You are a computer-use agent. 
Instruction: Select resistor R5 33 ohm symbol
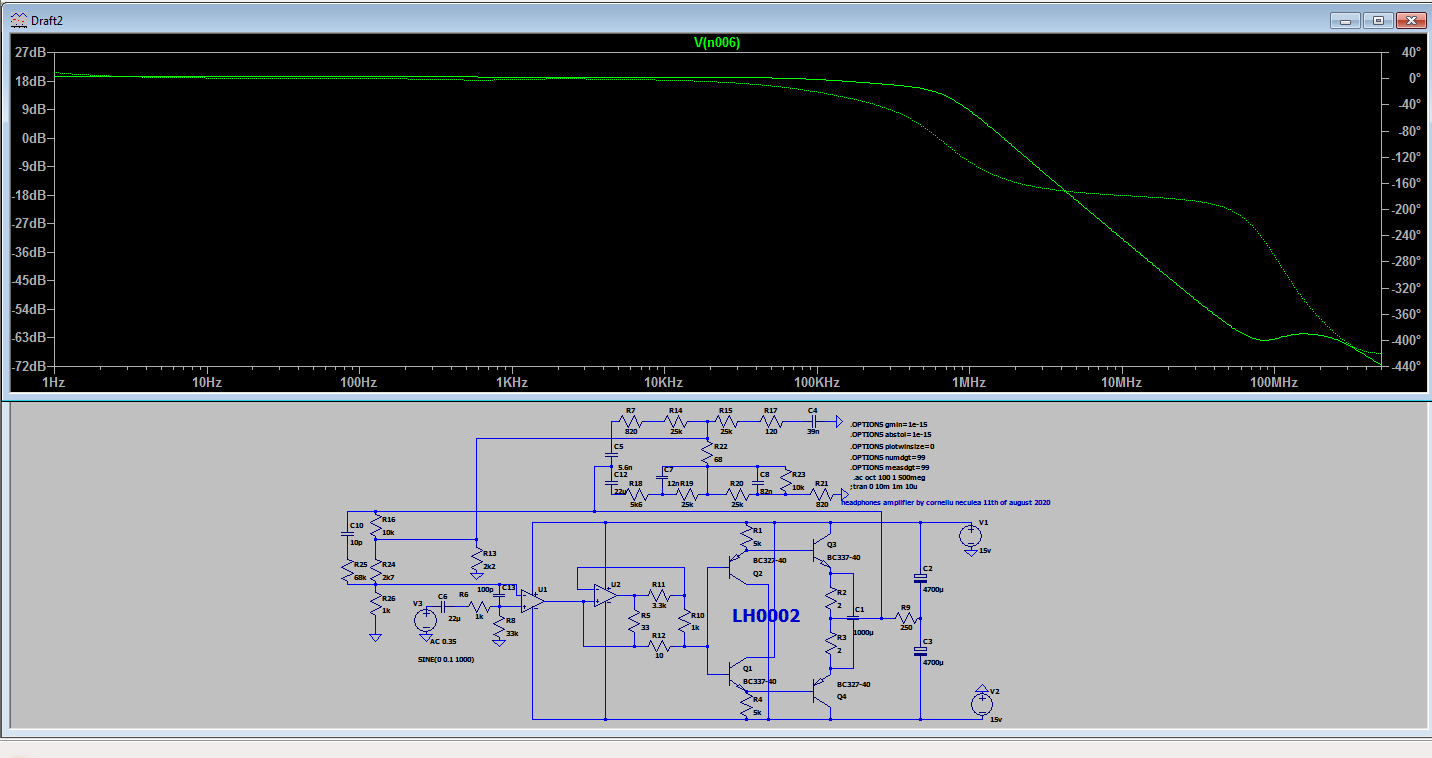tap(633, 622)
